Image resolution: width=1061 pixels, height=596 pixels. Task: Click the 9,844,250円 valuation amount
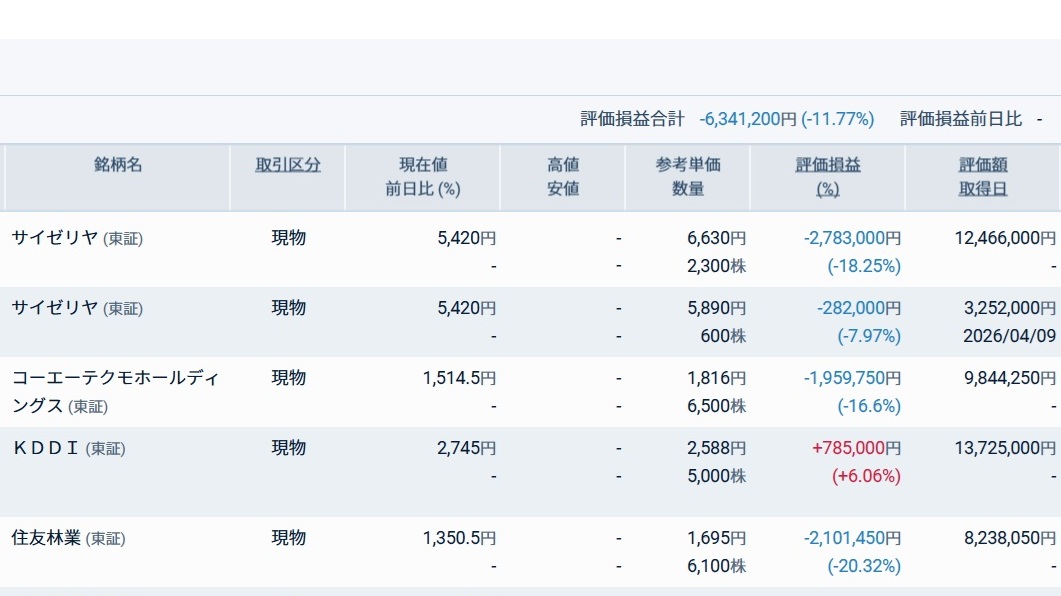(x=1010, y=378)
